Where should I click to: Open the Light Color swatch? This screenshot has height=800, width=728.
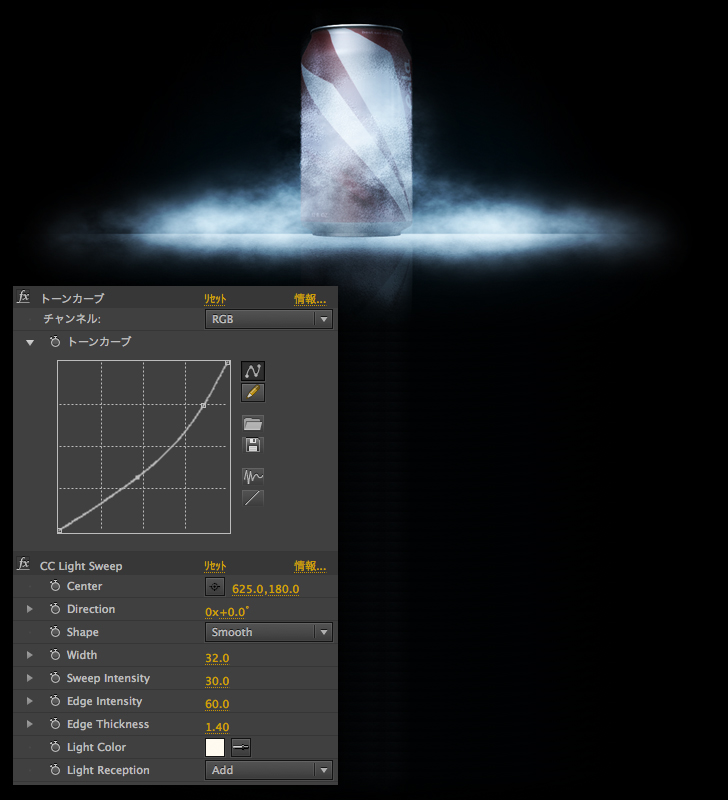215,747
